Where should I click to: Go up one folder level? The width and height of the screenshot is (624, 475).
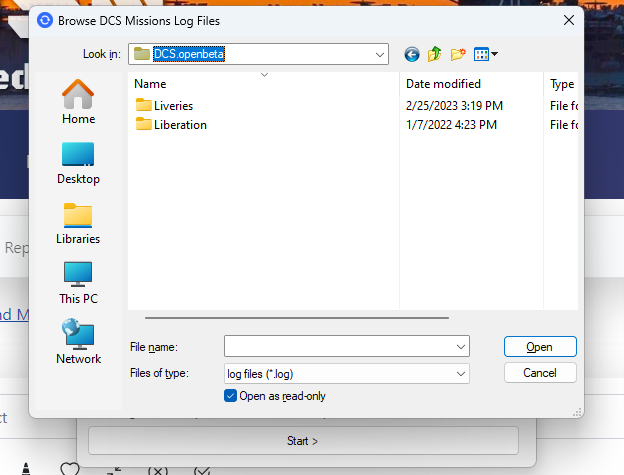click(435, 54)
